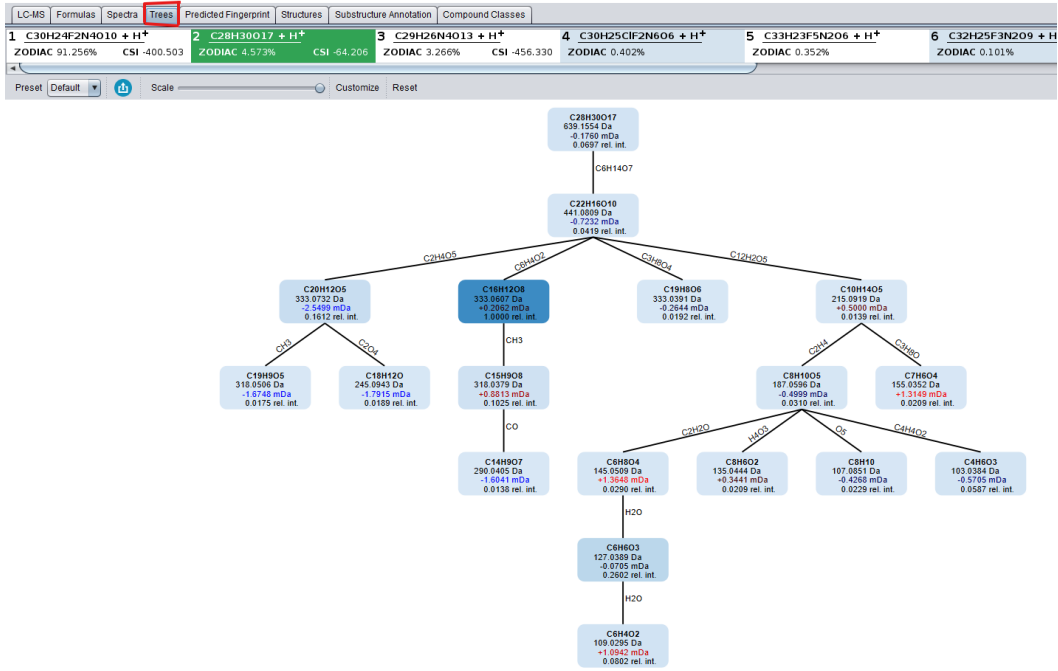Choose candidate 5 C33H23F5N2O6
The height and width of the screenshot is (671, 1058).
pyautogui.click(x=836, y=45)
